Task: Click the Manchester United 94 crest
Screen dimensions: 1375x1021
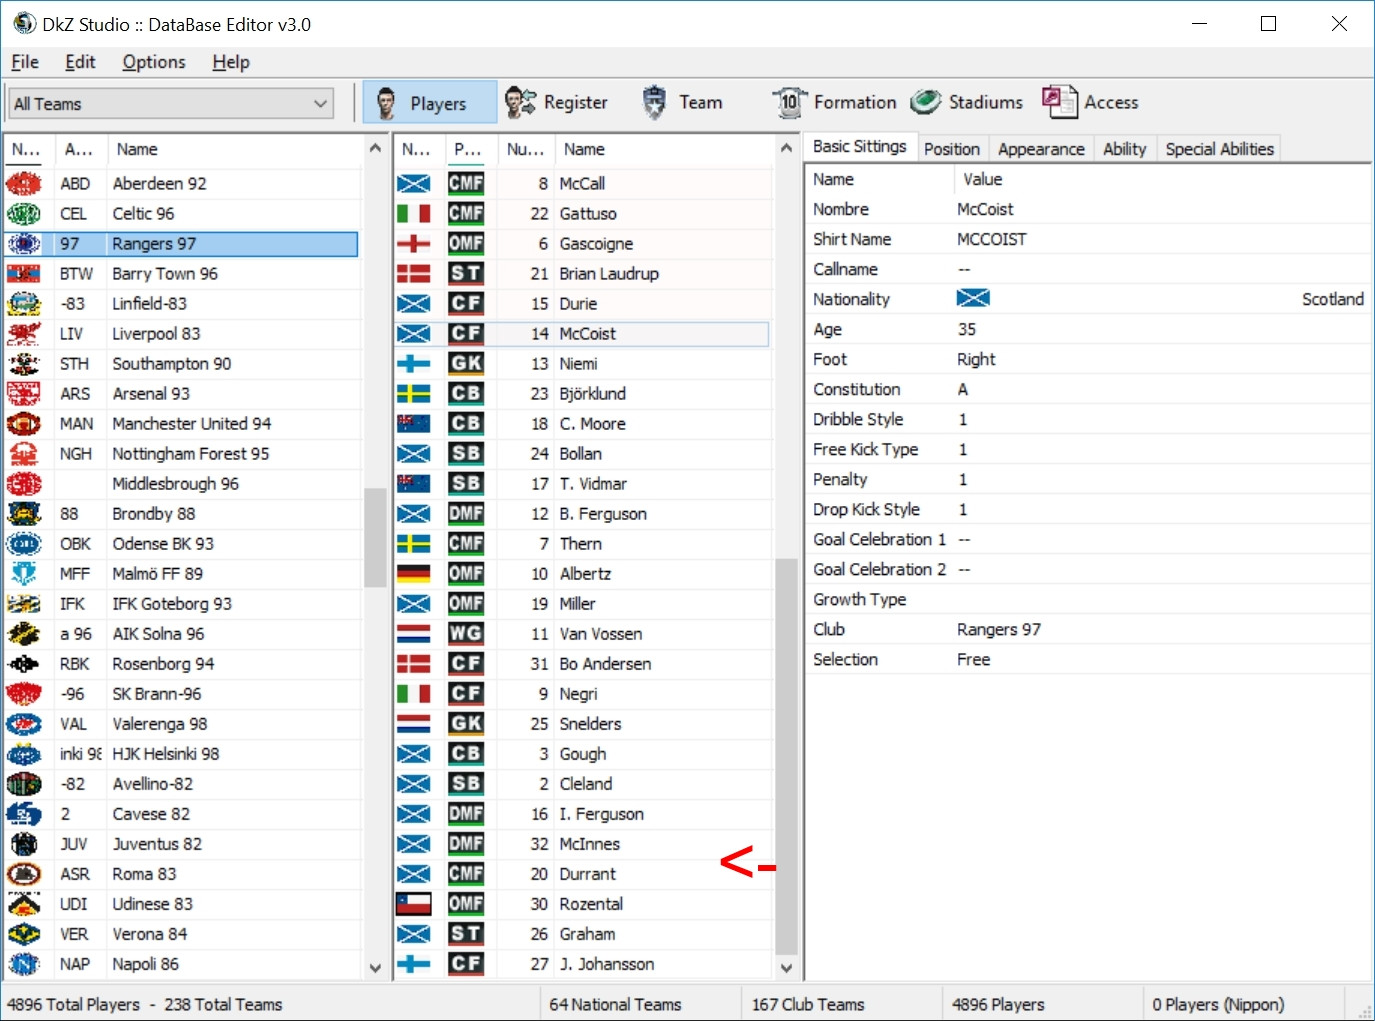Action: (x=24, y=423)
